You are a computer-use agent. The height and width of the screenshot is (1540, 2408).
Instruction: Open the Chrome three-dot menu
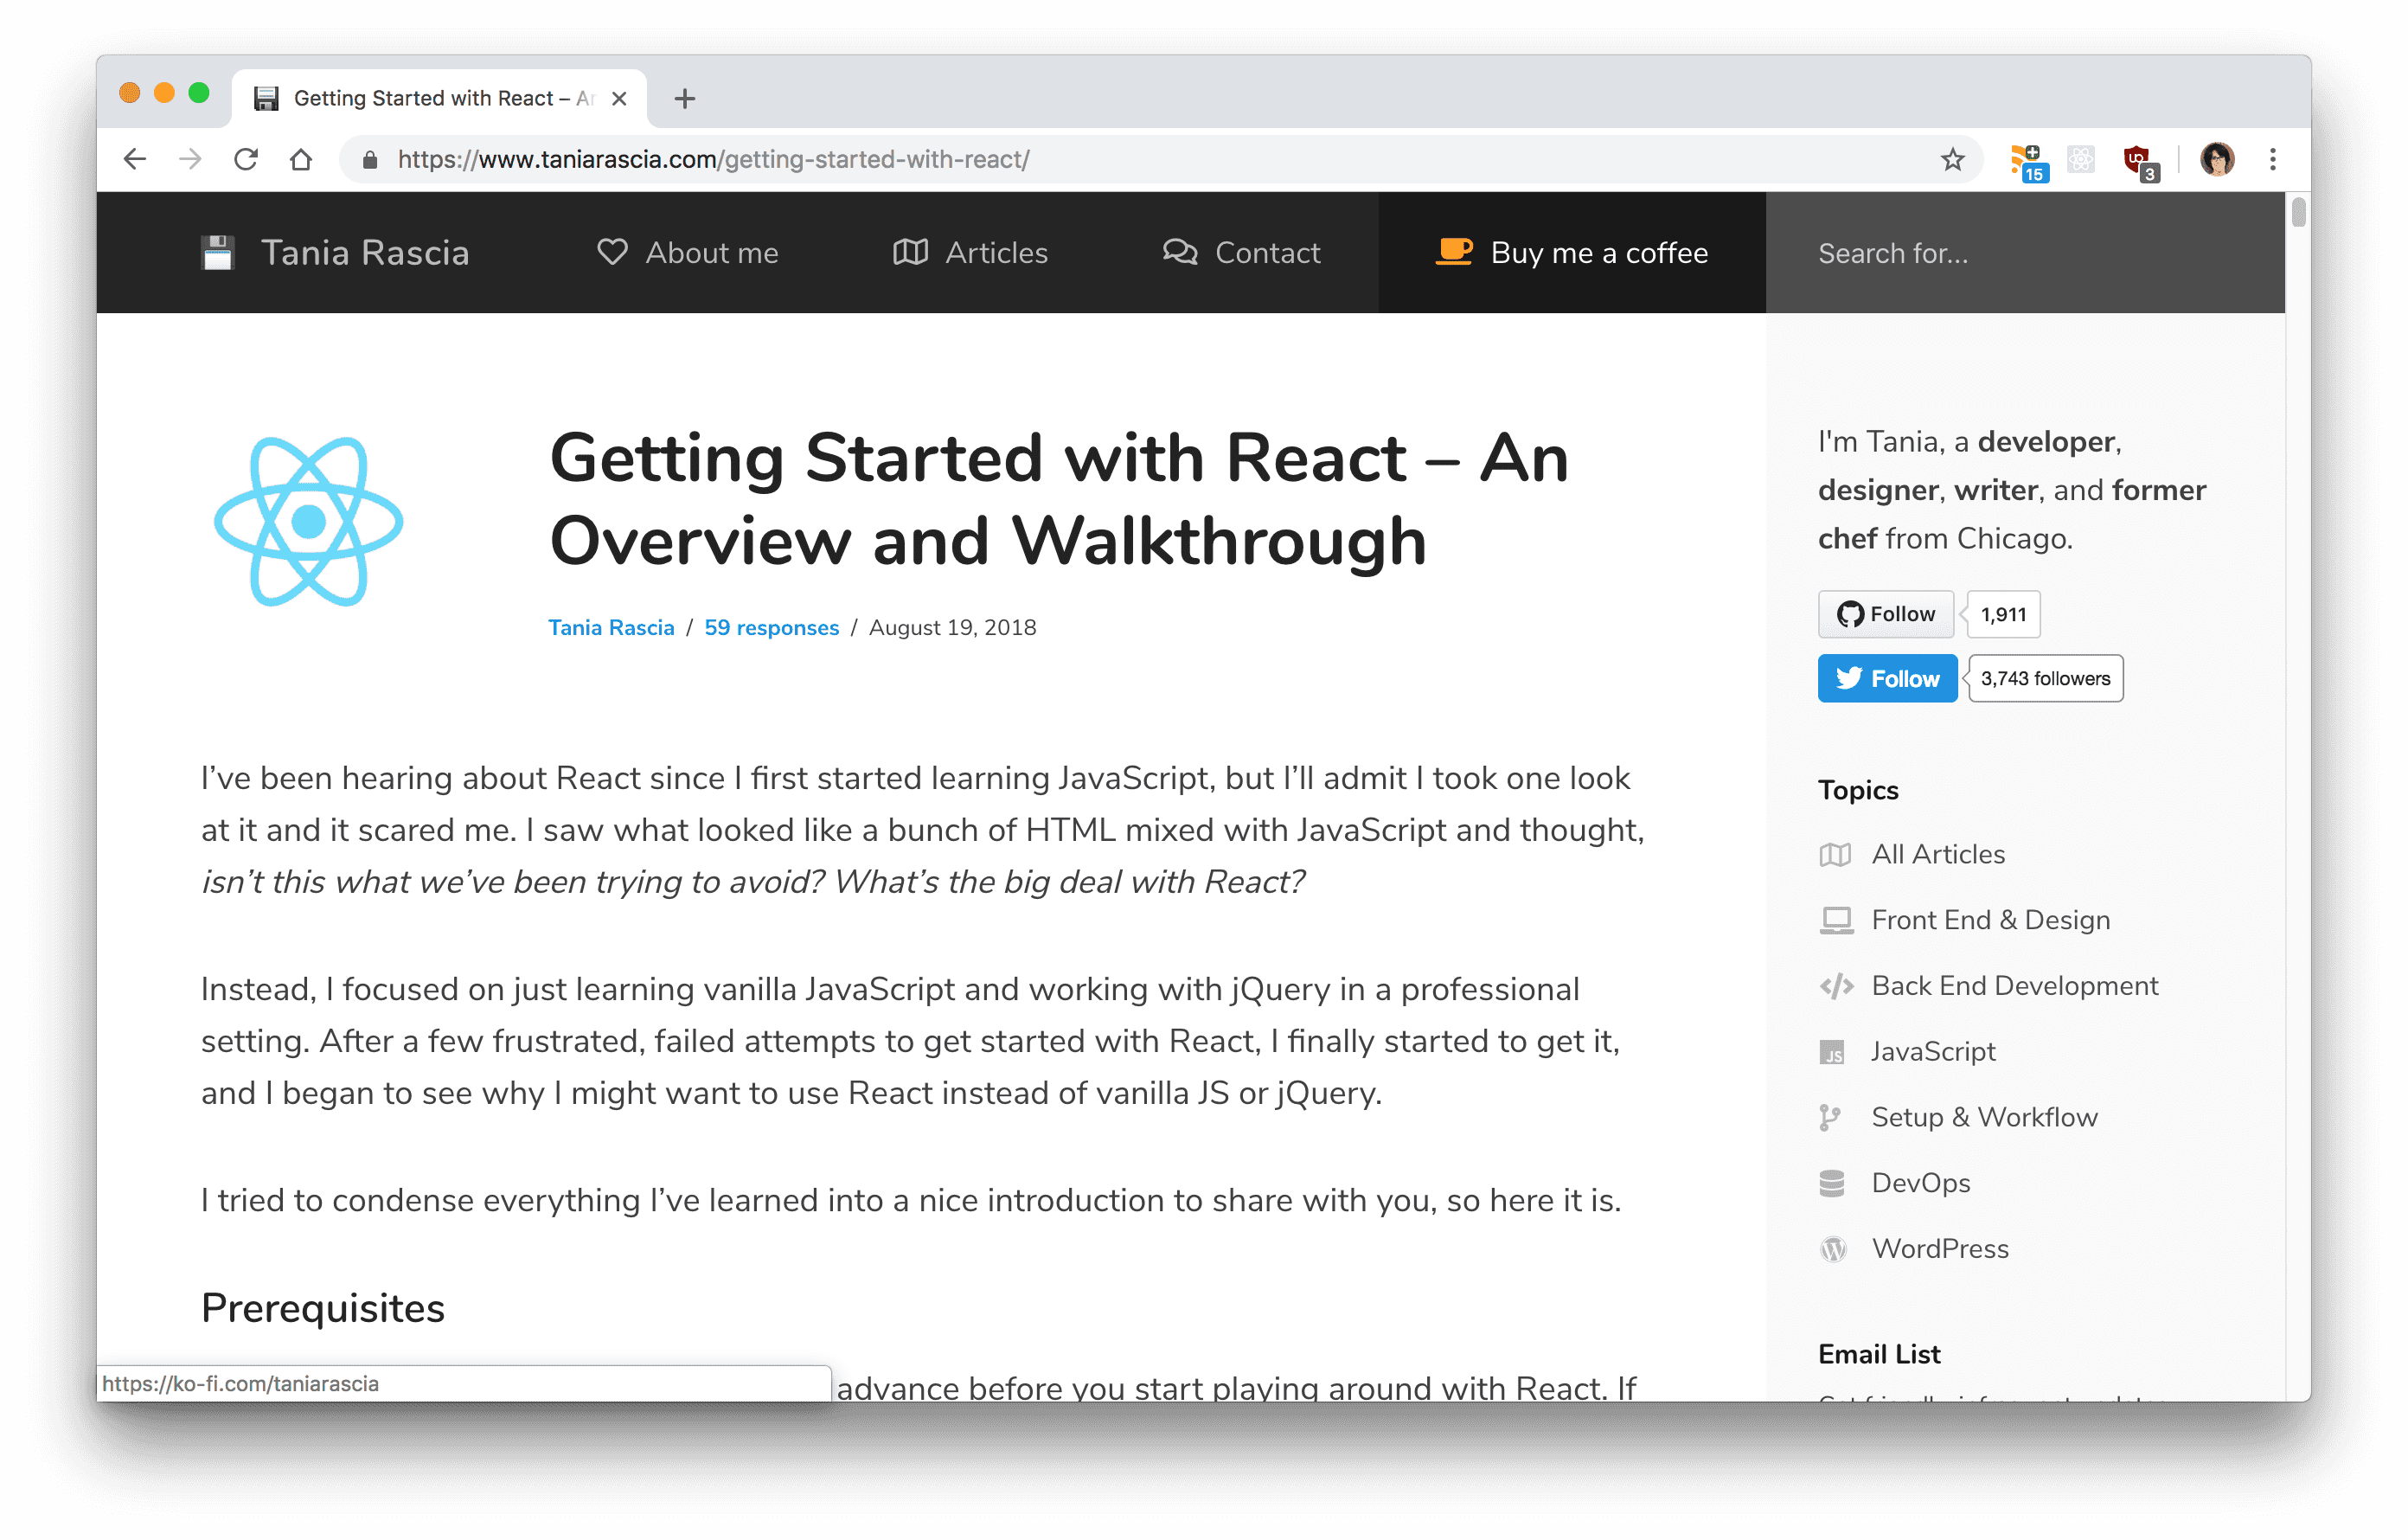pyautogui.click(x=2272, y=159)
